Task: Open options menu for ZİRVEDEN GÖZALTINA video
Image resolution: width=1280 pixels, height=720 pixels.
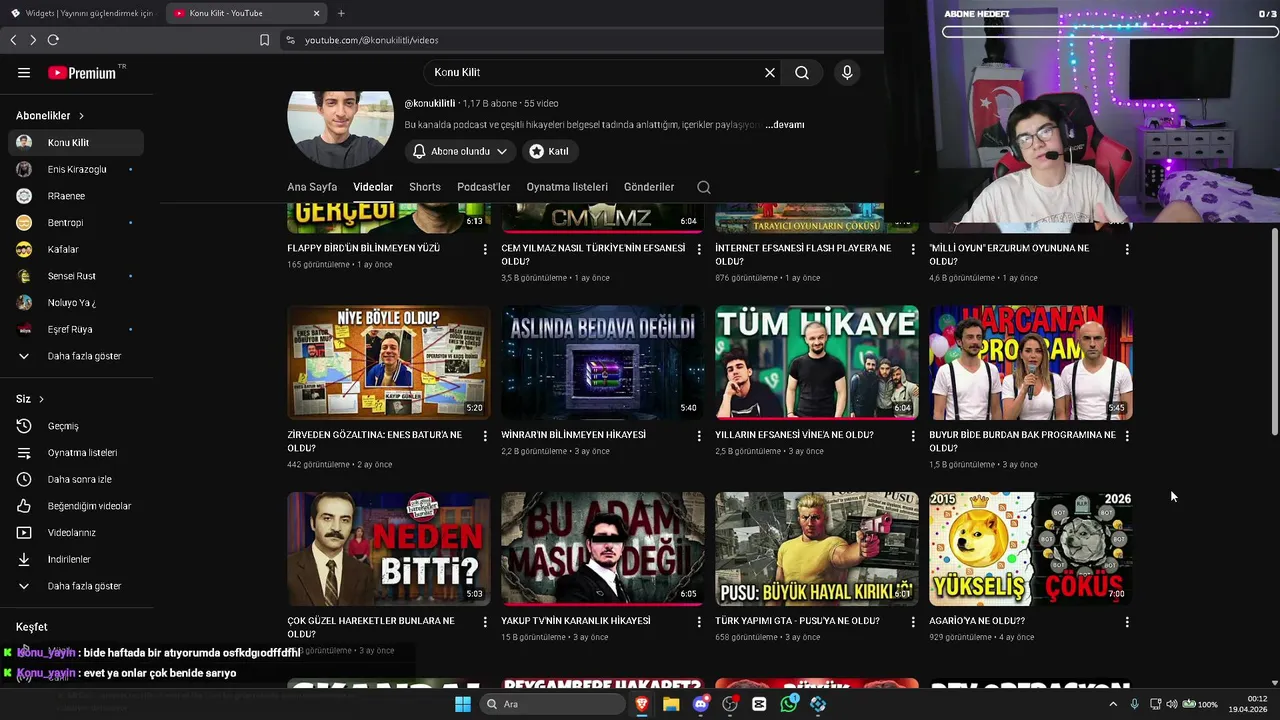Action: coord(485,436)
